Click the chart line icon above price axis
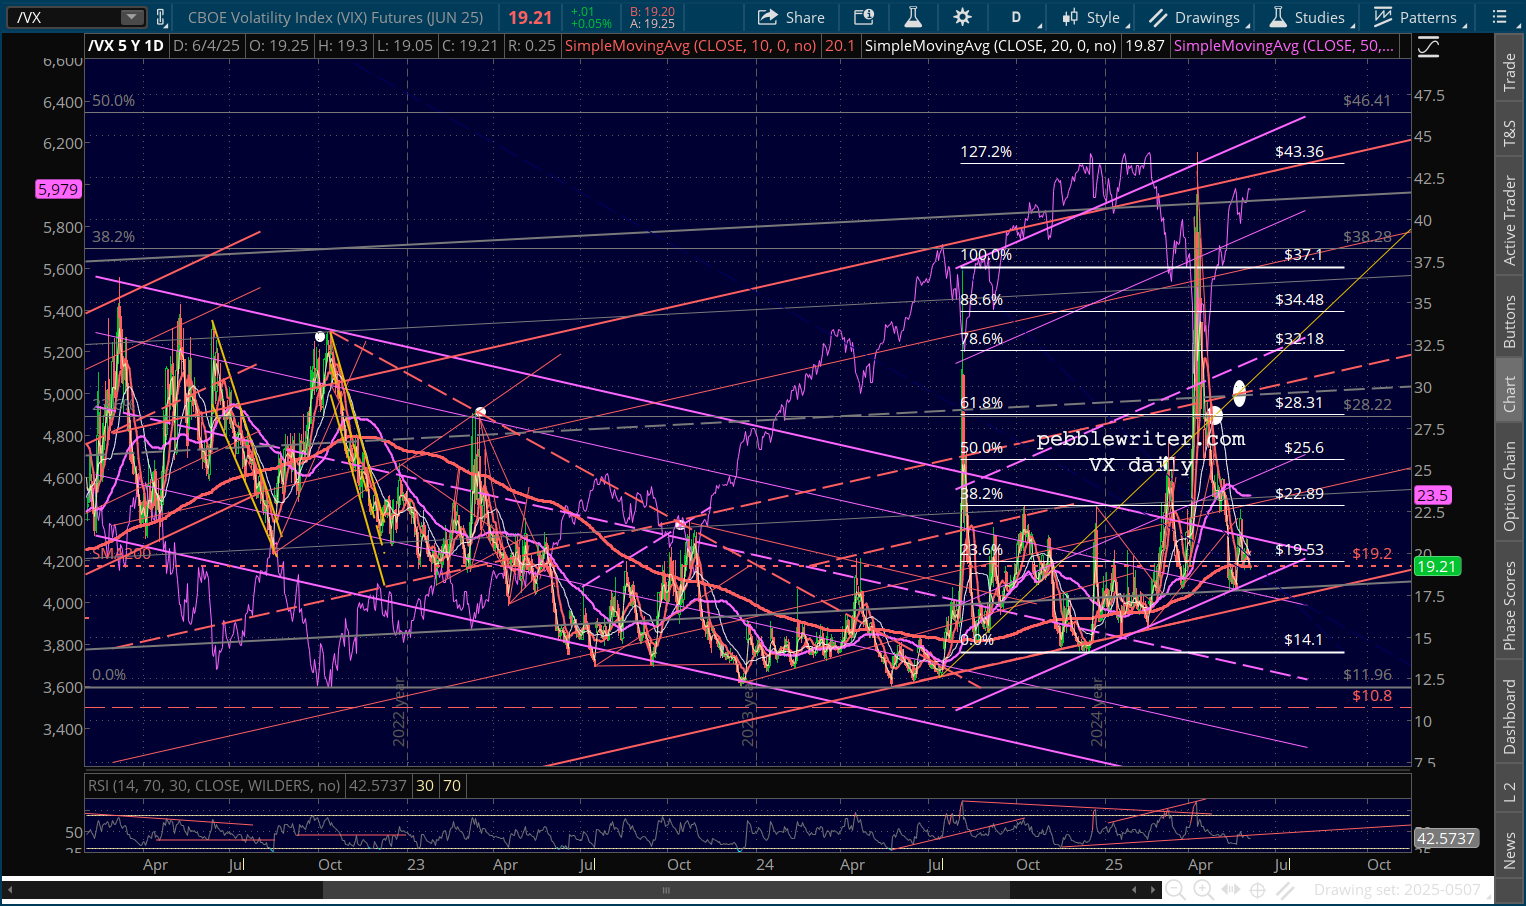 [x=1428, y=47]
